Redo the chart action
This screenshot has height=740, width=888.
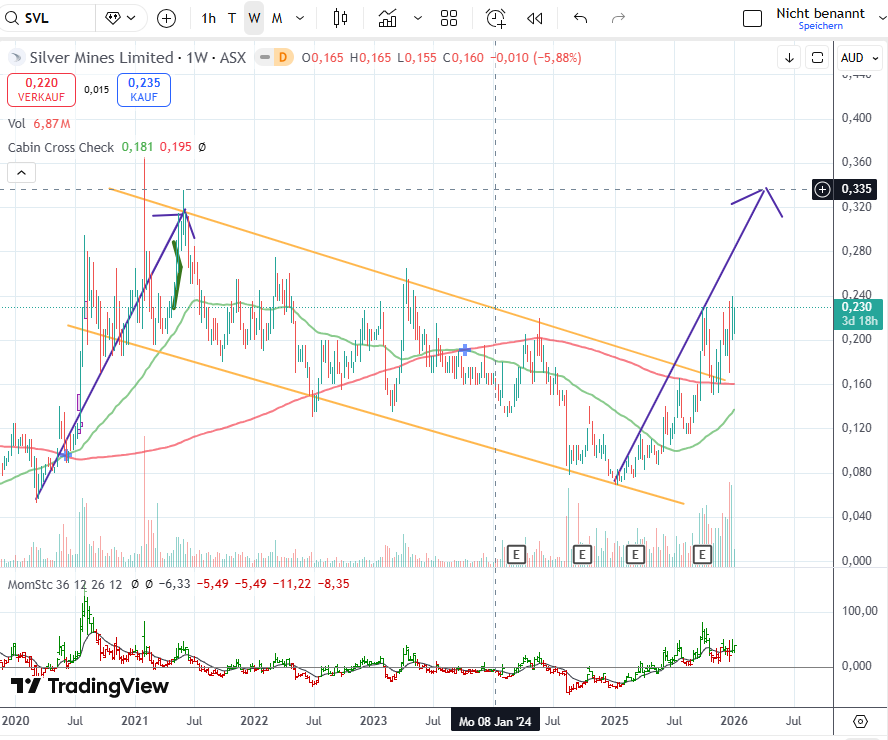point(618,19)
